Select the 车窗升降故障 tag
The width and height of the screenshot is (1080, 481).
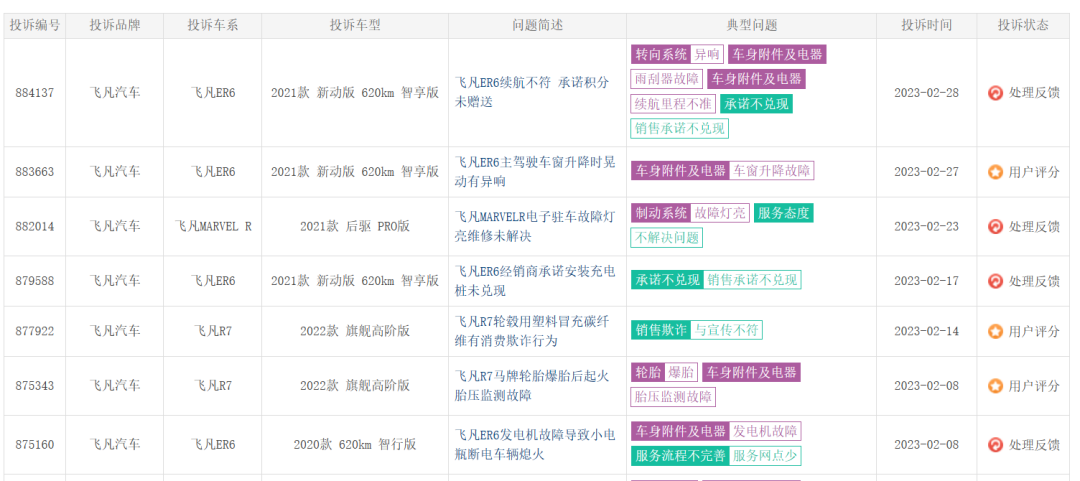772,171
